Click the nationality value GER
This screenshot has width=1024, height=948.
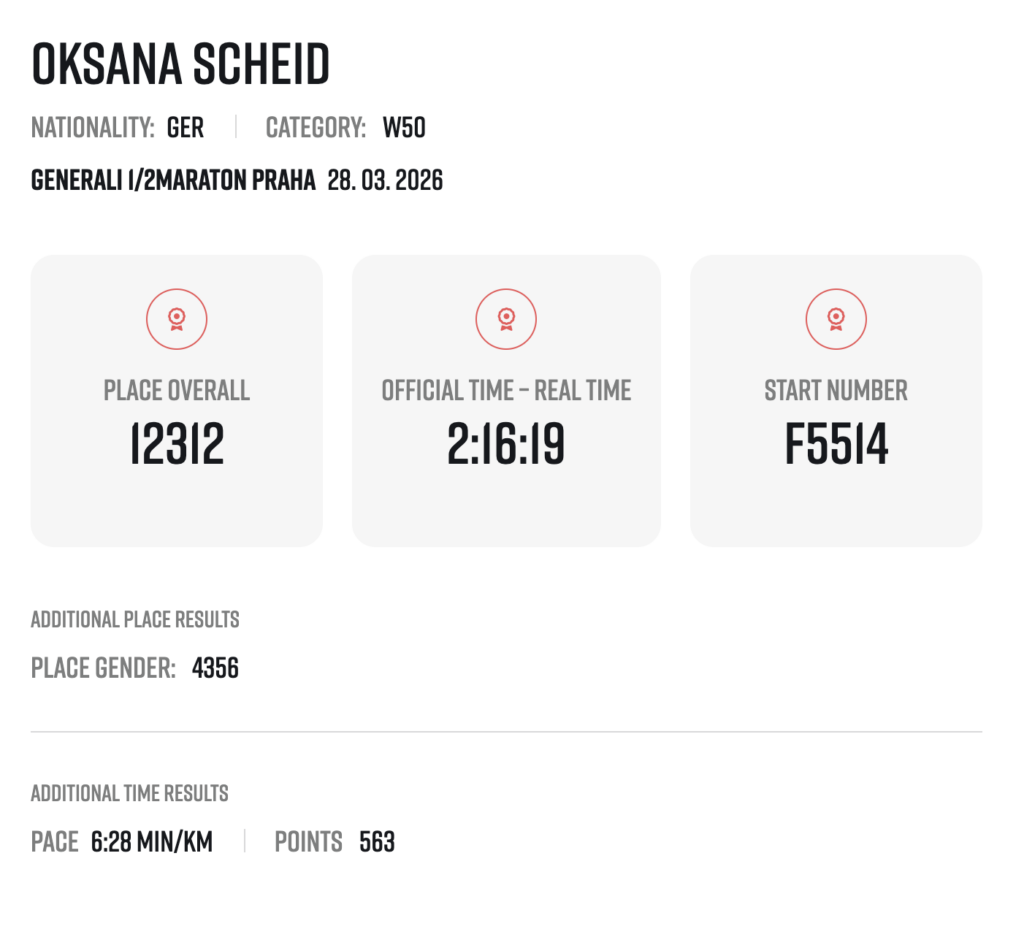pos(185,128)
